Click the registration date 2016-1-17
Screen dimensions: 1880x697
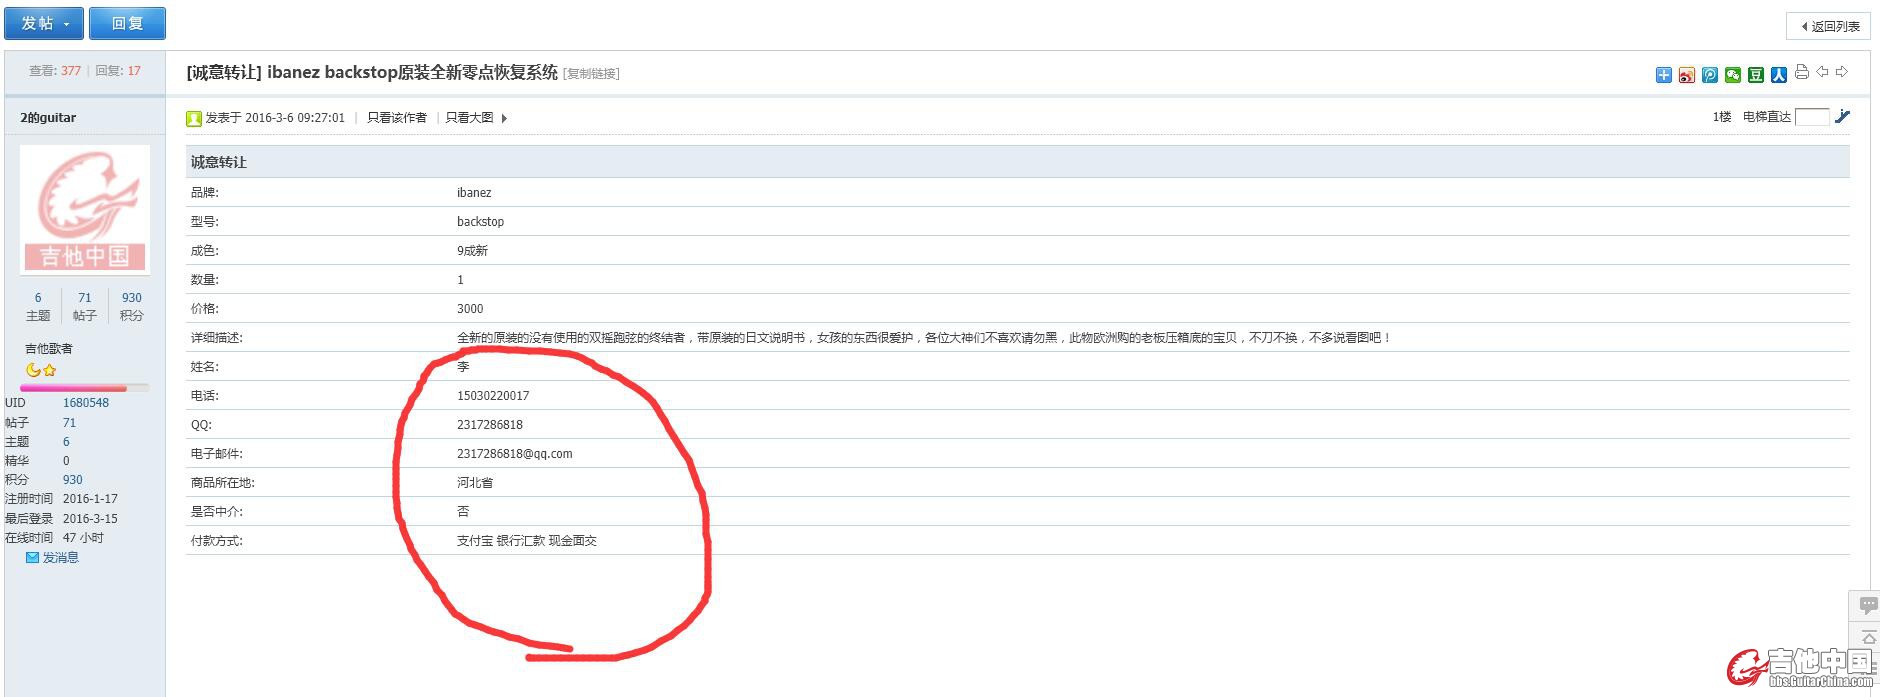(90, 499)
